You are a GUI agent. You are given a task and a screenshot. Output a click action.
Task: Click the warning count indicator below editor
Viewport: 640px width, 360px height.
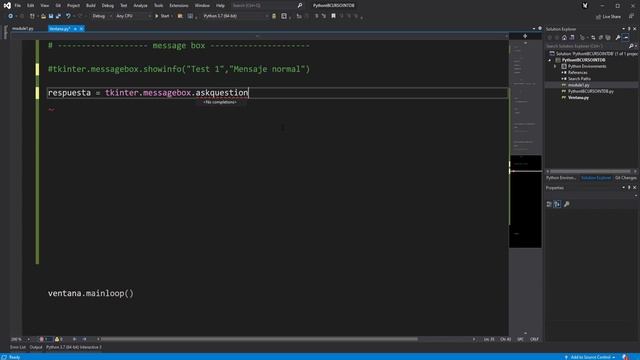click(59, 339)
